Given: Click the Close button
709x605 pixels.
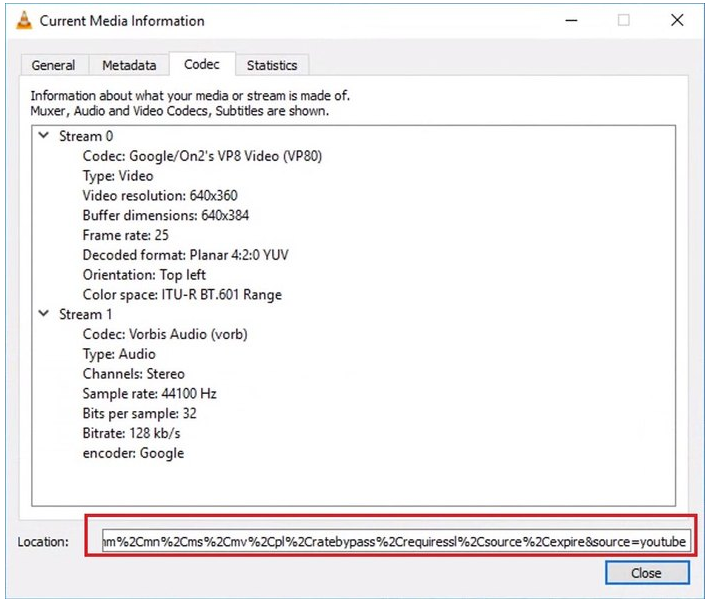Looking at the screenshot, I should pos(647,573).
